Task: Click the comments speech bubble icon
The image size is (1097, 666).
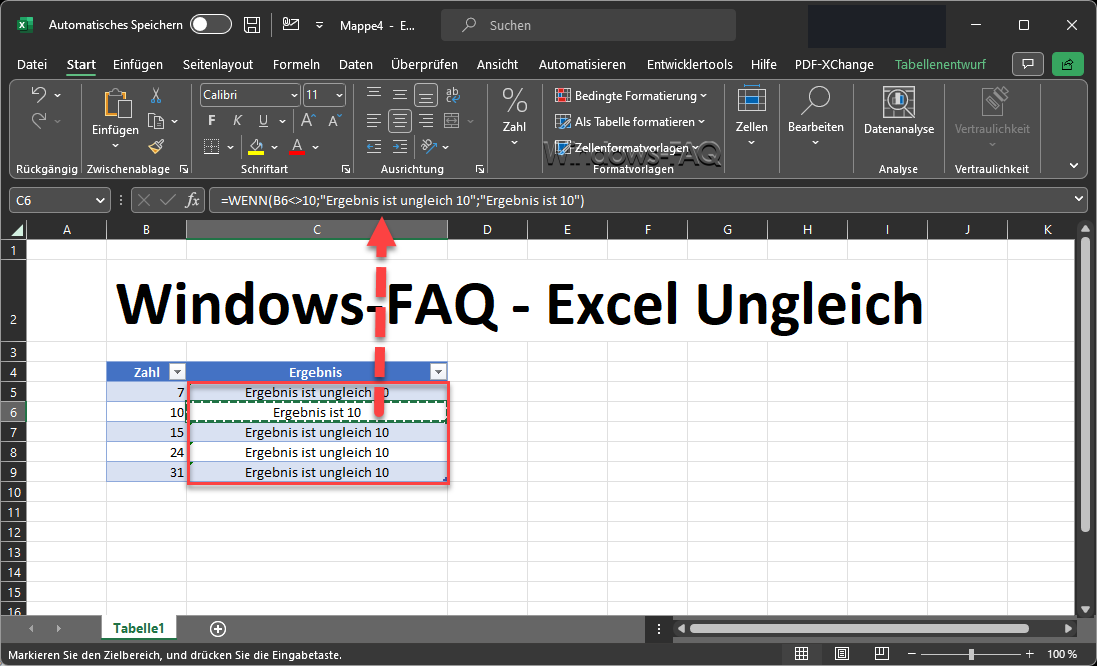Action: tap(1028, 64)
